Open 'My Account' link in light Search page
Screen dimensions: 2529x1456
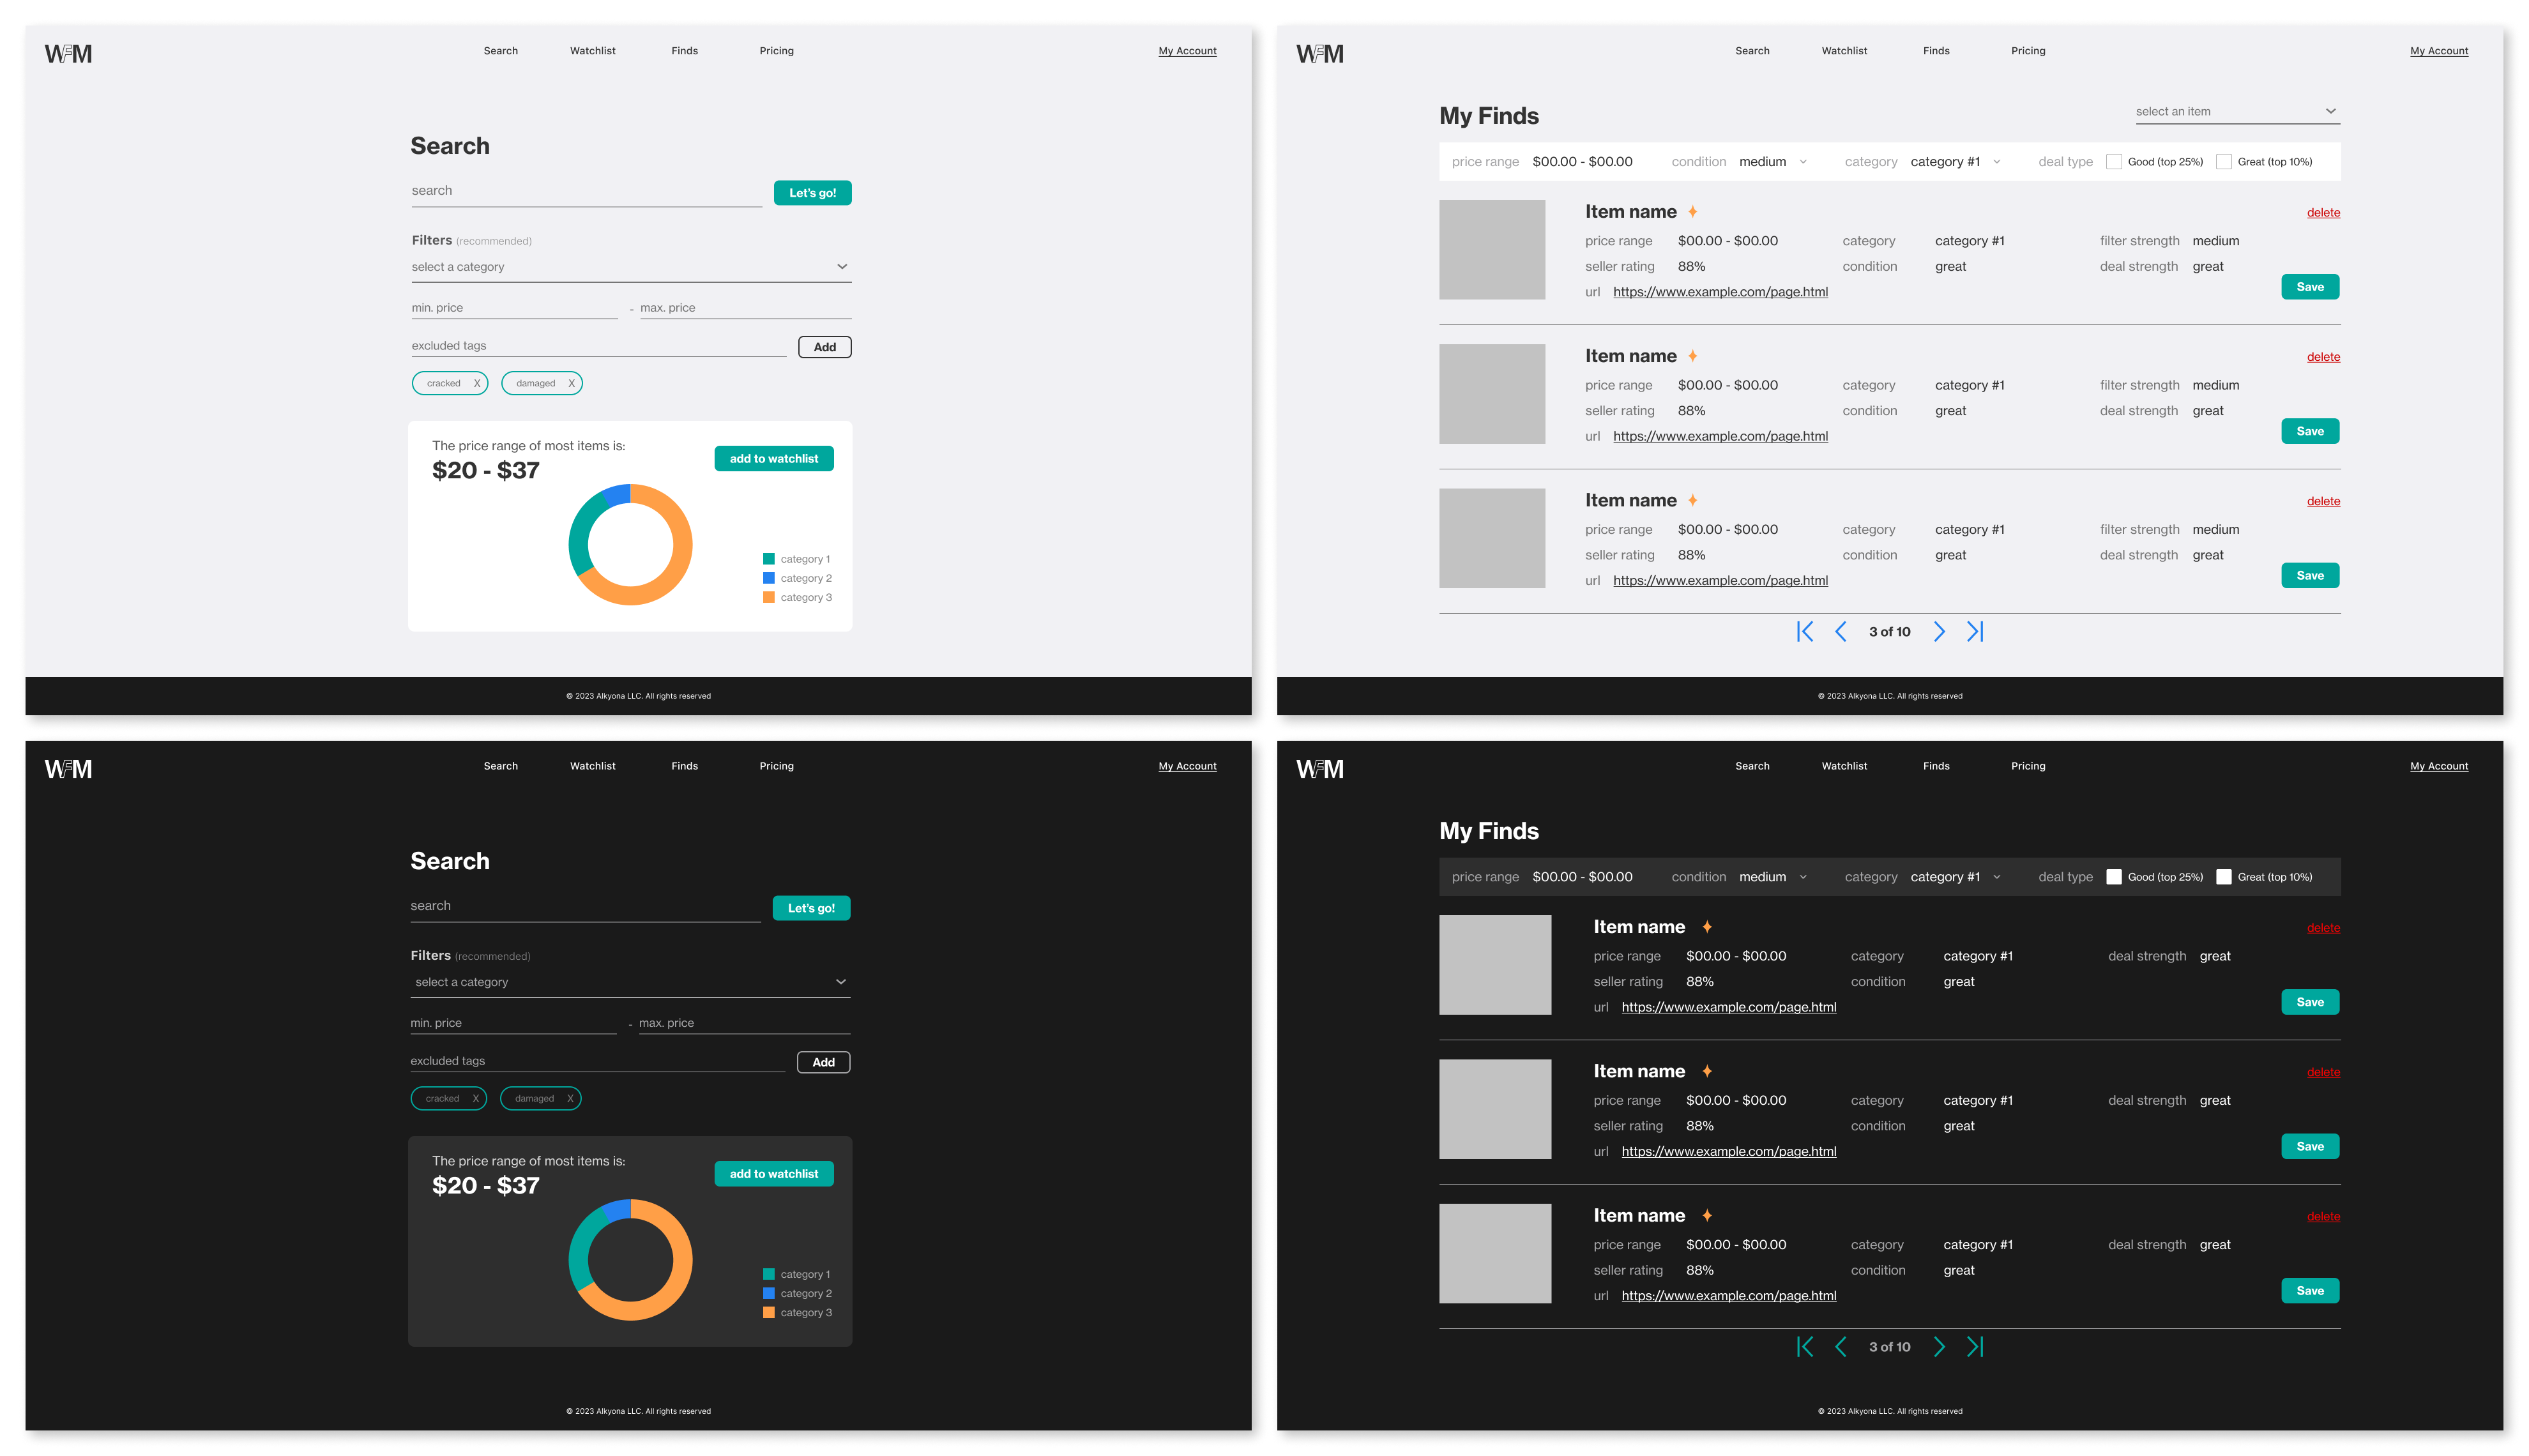[1187, 51]
